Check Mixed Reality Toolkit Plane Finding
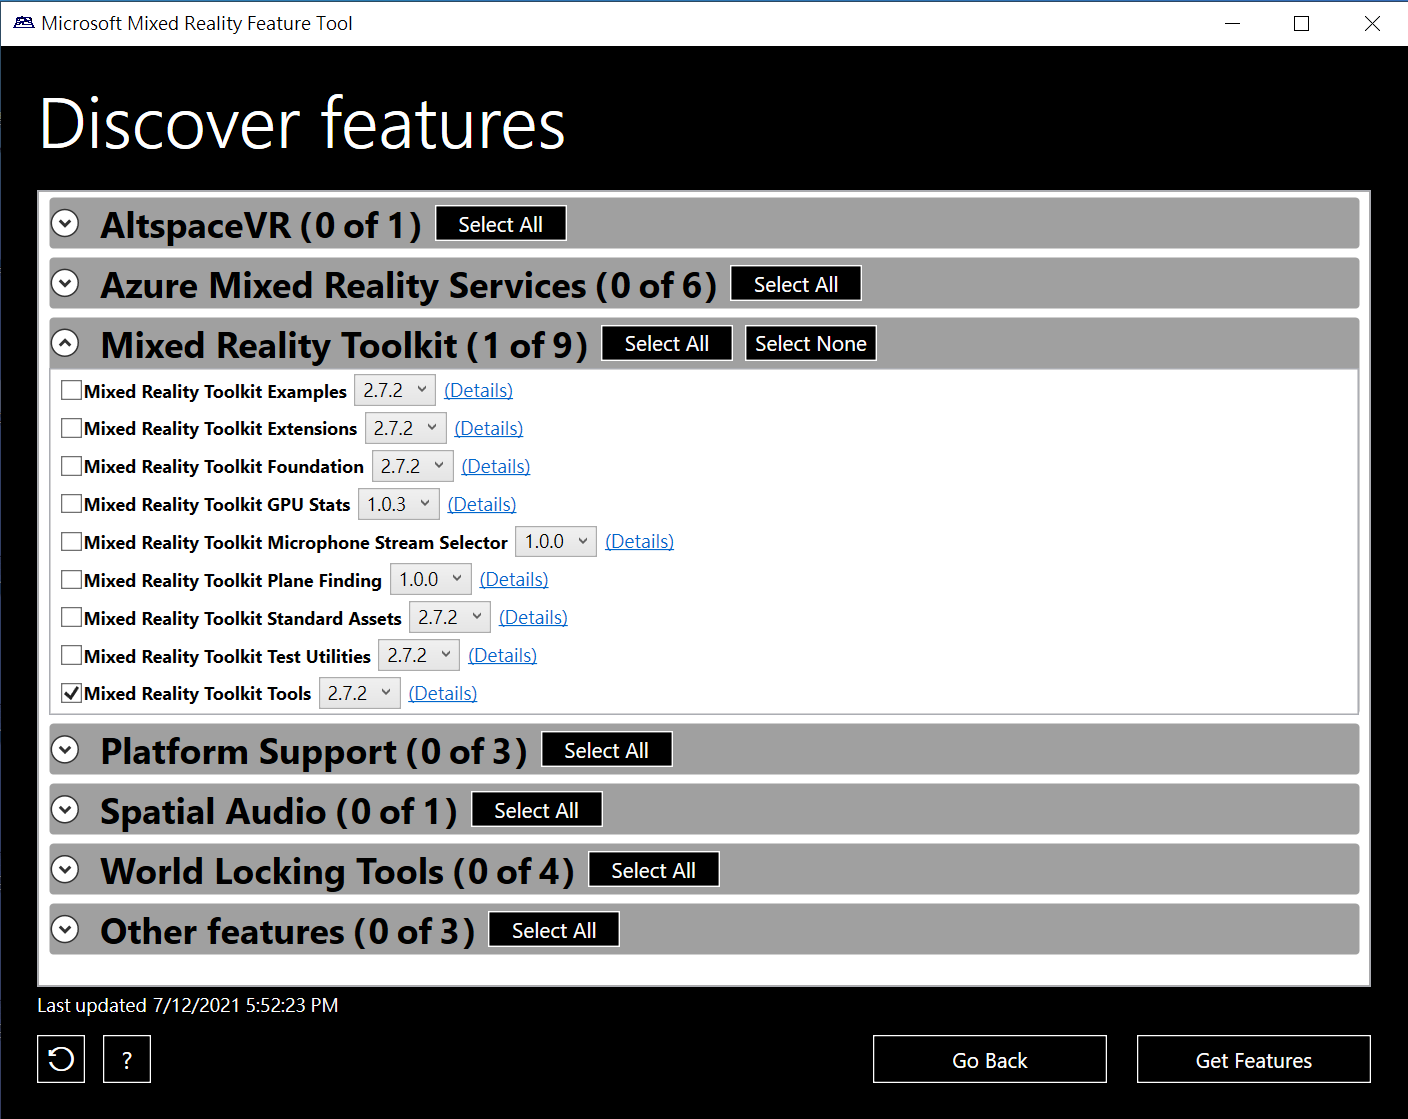Viewport: 1408px width, 1119px height. pos(71,580)
